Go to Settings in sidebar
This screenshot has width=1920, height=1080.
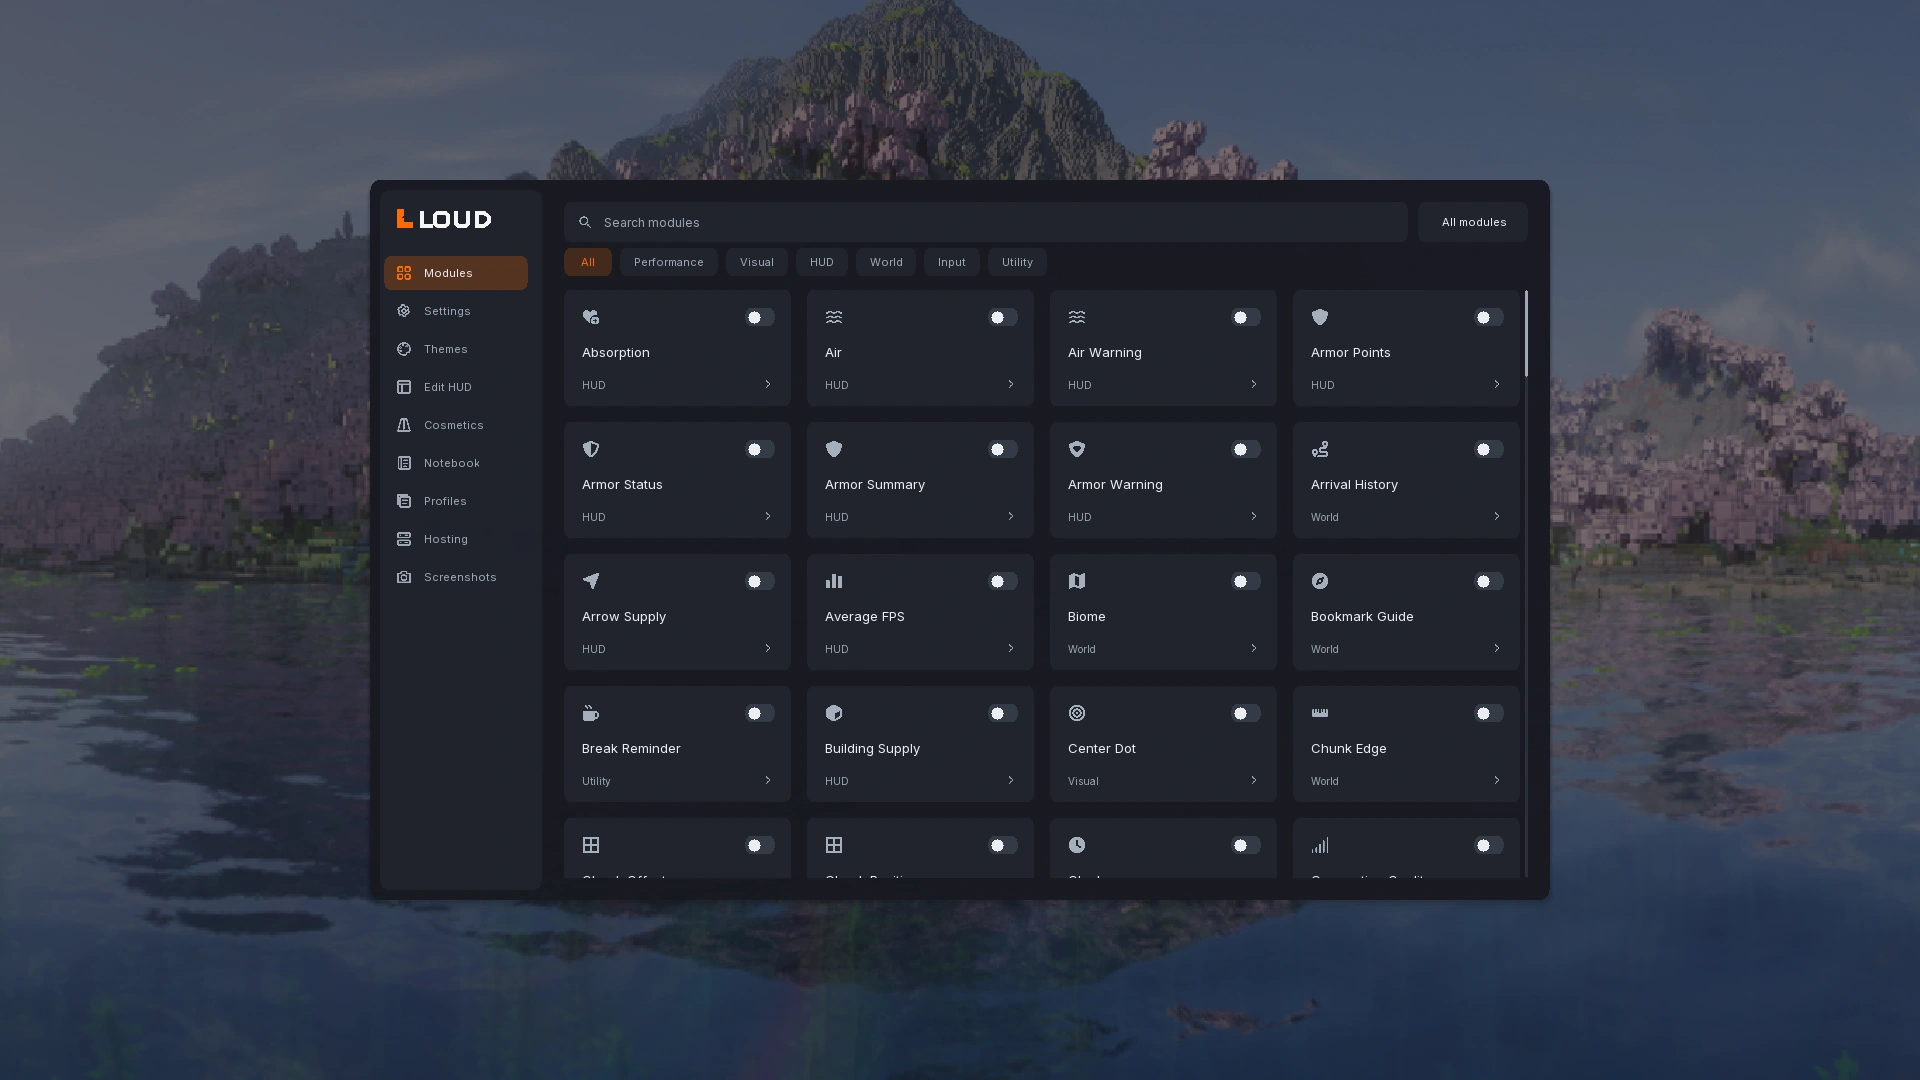456,311
